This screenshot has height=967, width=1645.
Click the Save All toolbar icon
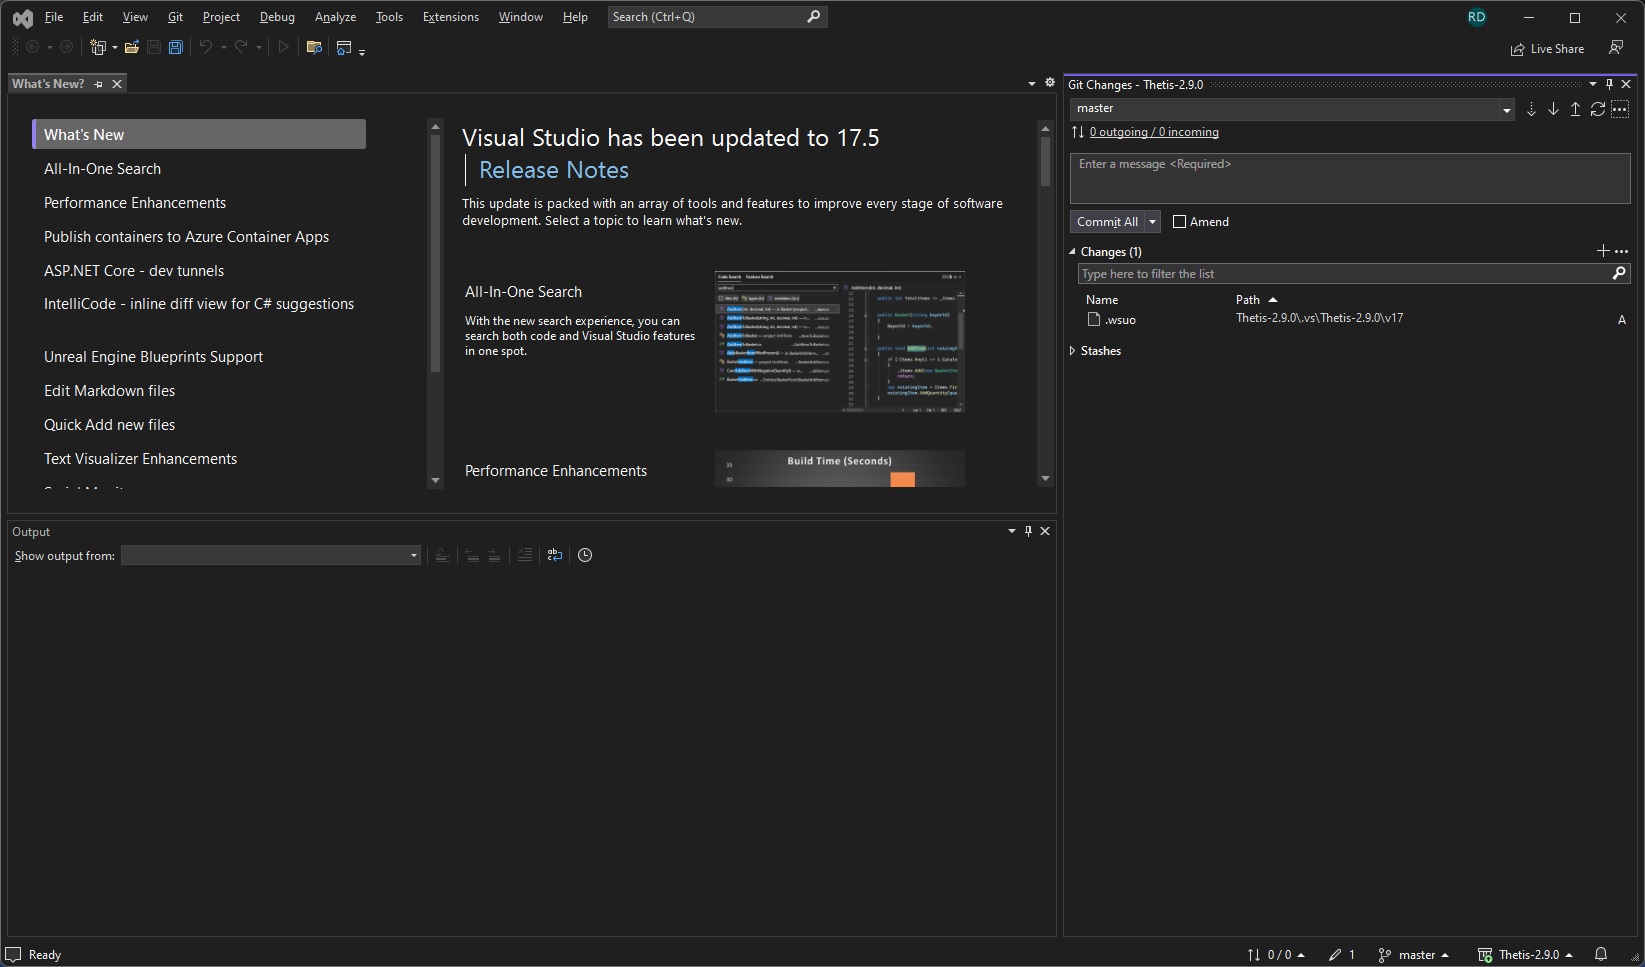point(176,47)
